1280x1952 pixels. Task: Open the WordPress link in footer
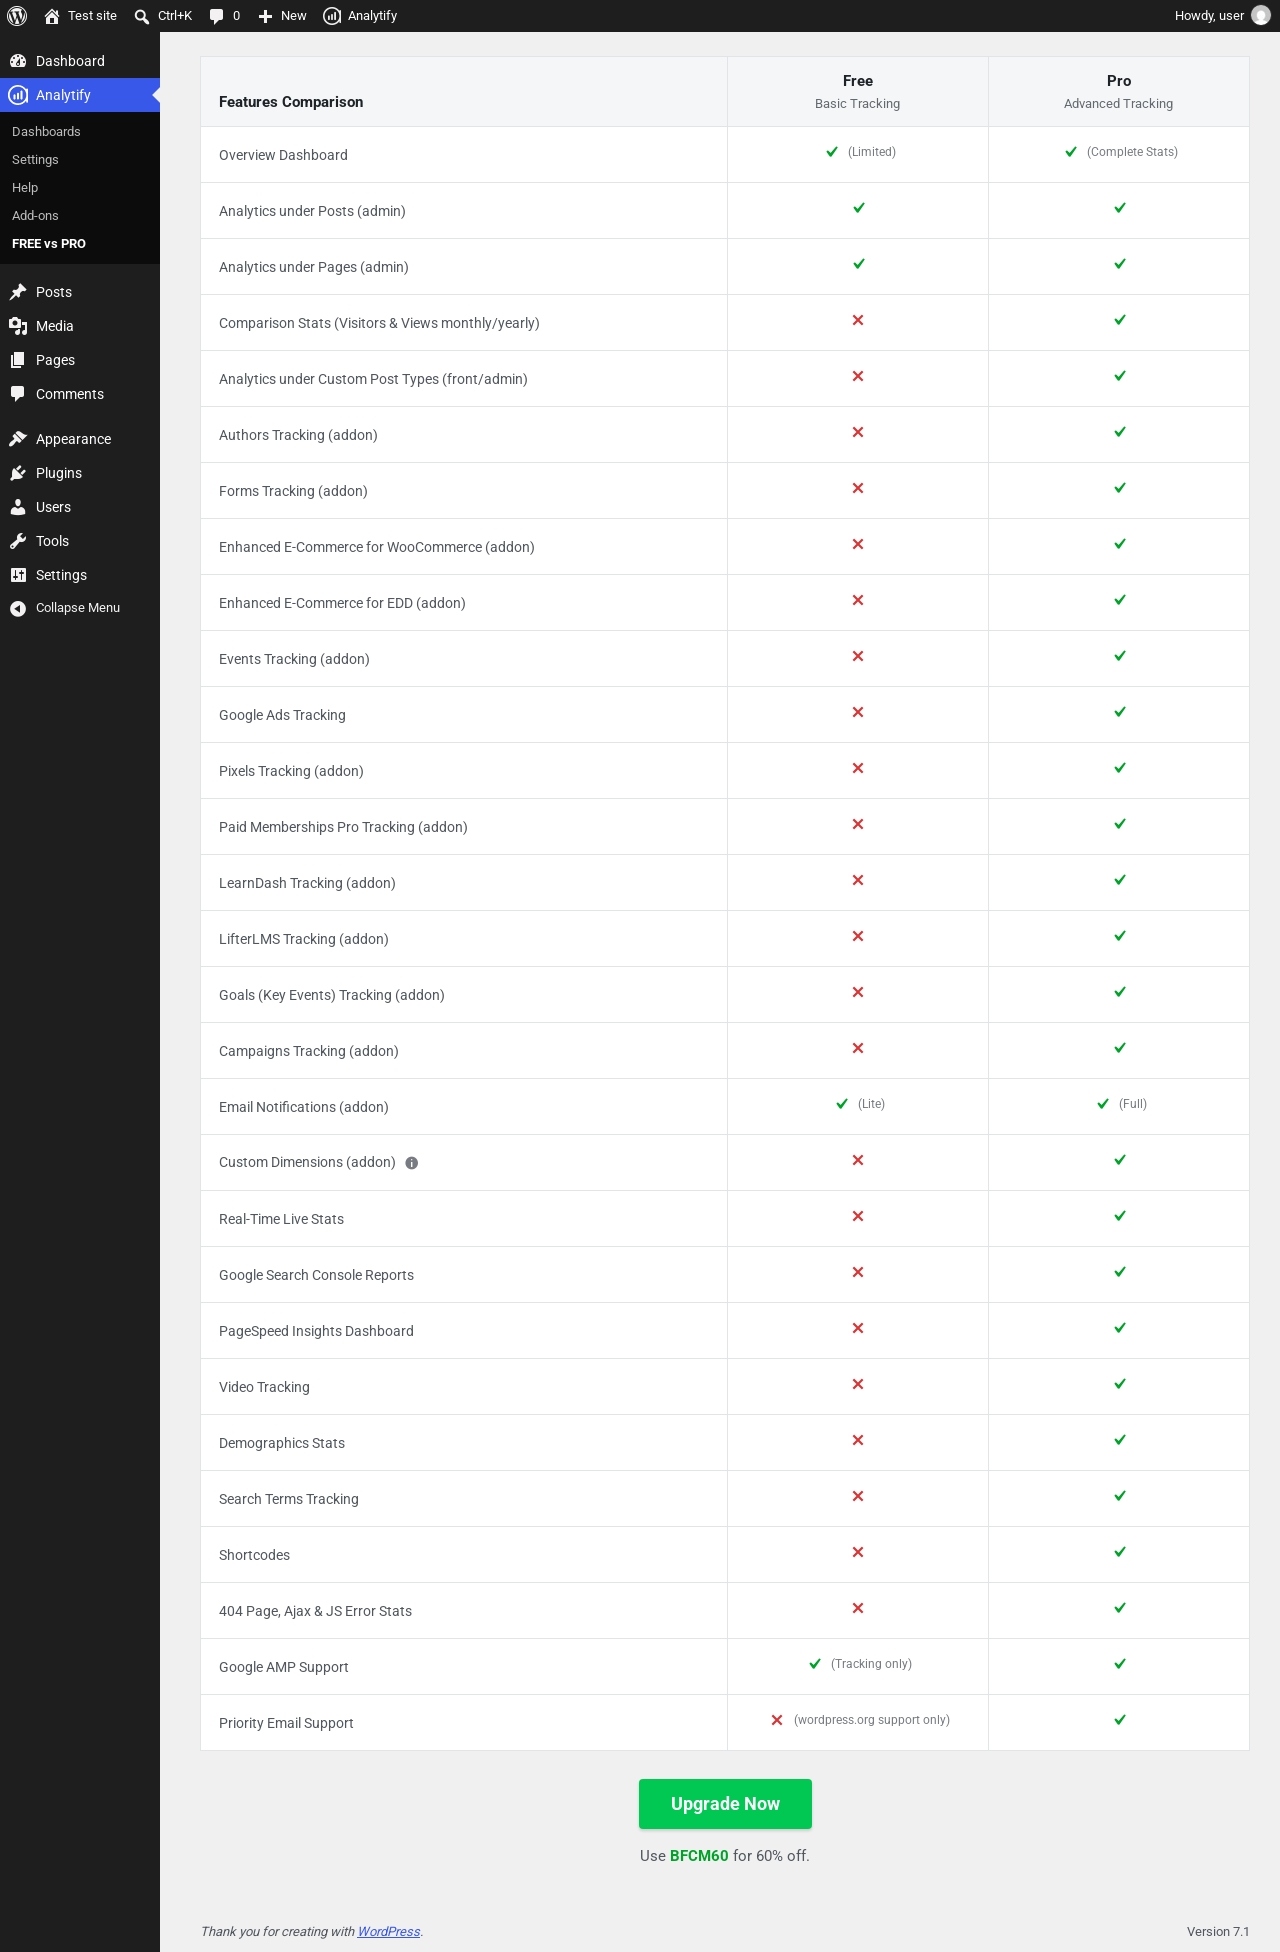[389, 1932]
